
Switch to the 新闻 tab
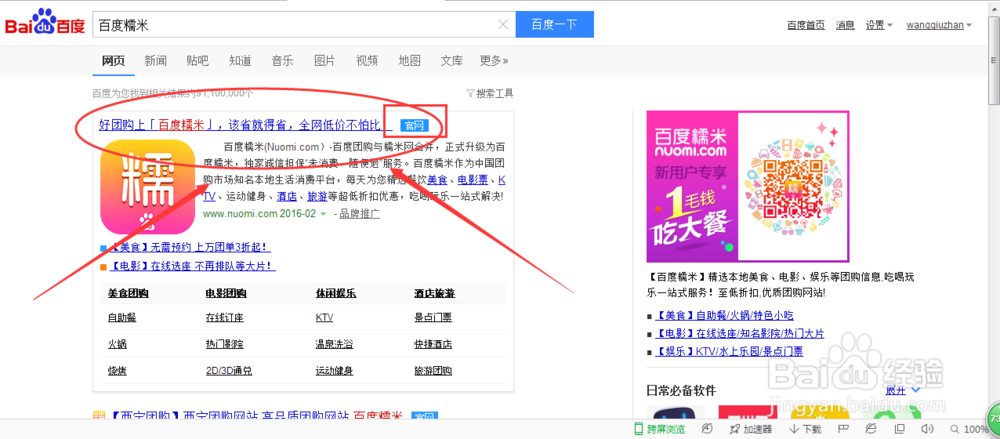[x=156, y=61]
